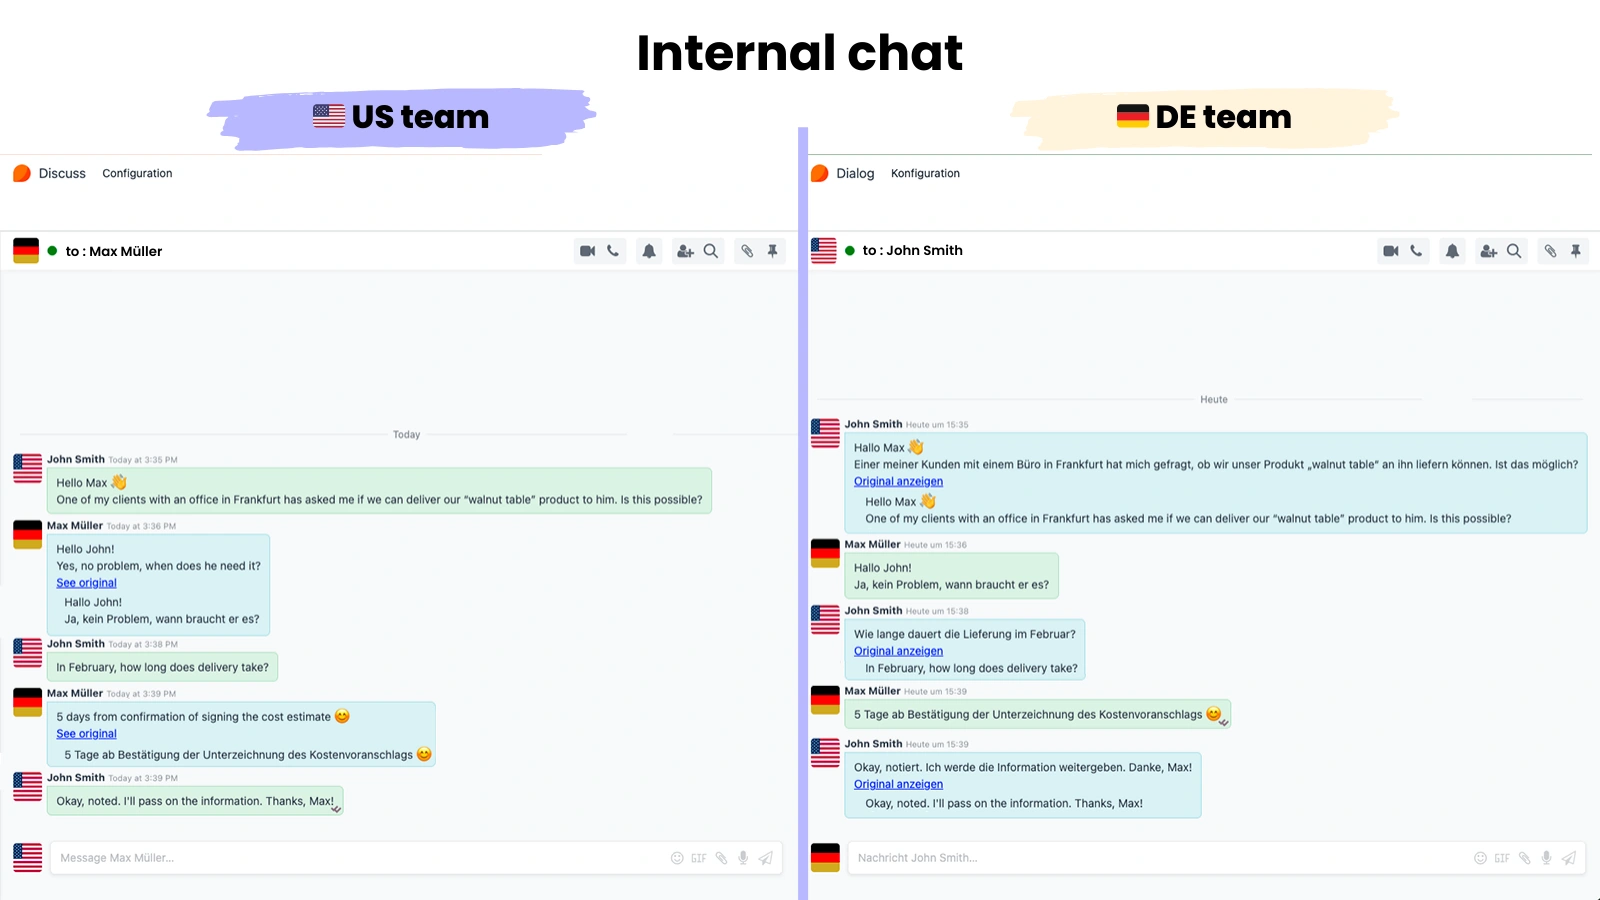This screenshot has height=900, width=1600.
Task: Click send icon in Nachricht John Smith box
Action: click(x=1569, y=858)
